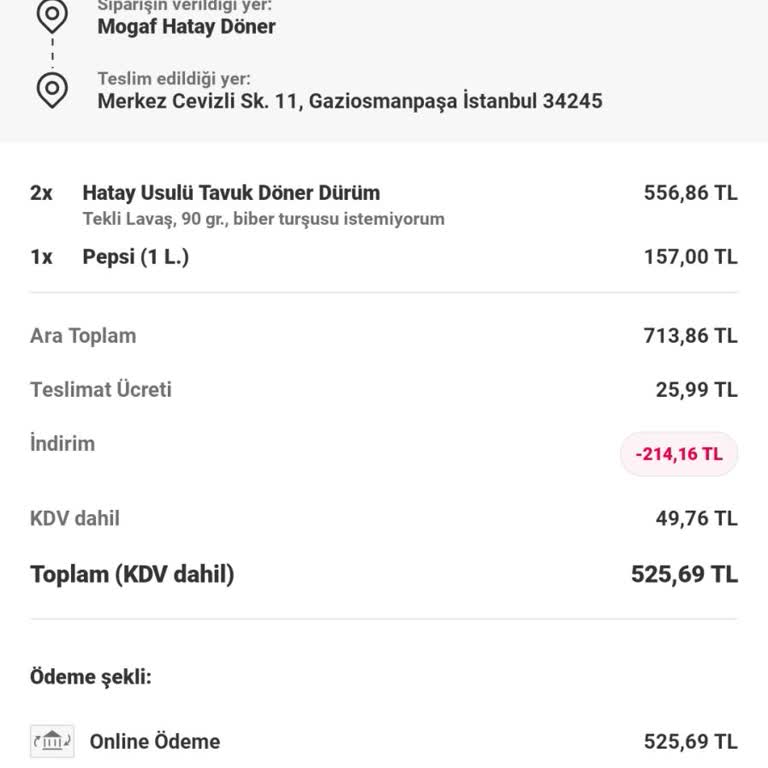Click the Teslimat Ücreti label
768x768 pixels.
coord(101,390)
